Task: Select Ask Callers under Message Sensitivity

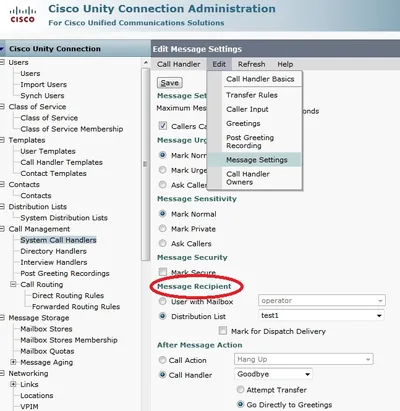Action: coord(162,243)
